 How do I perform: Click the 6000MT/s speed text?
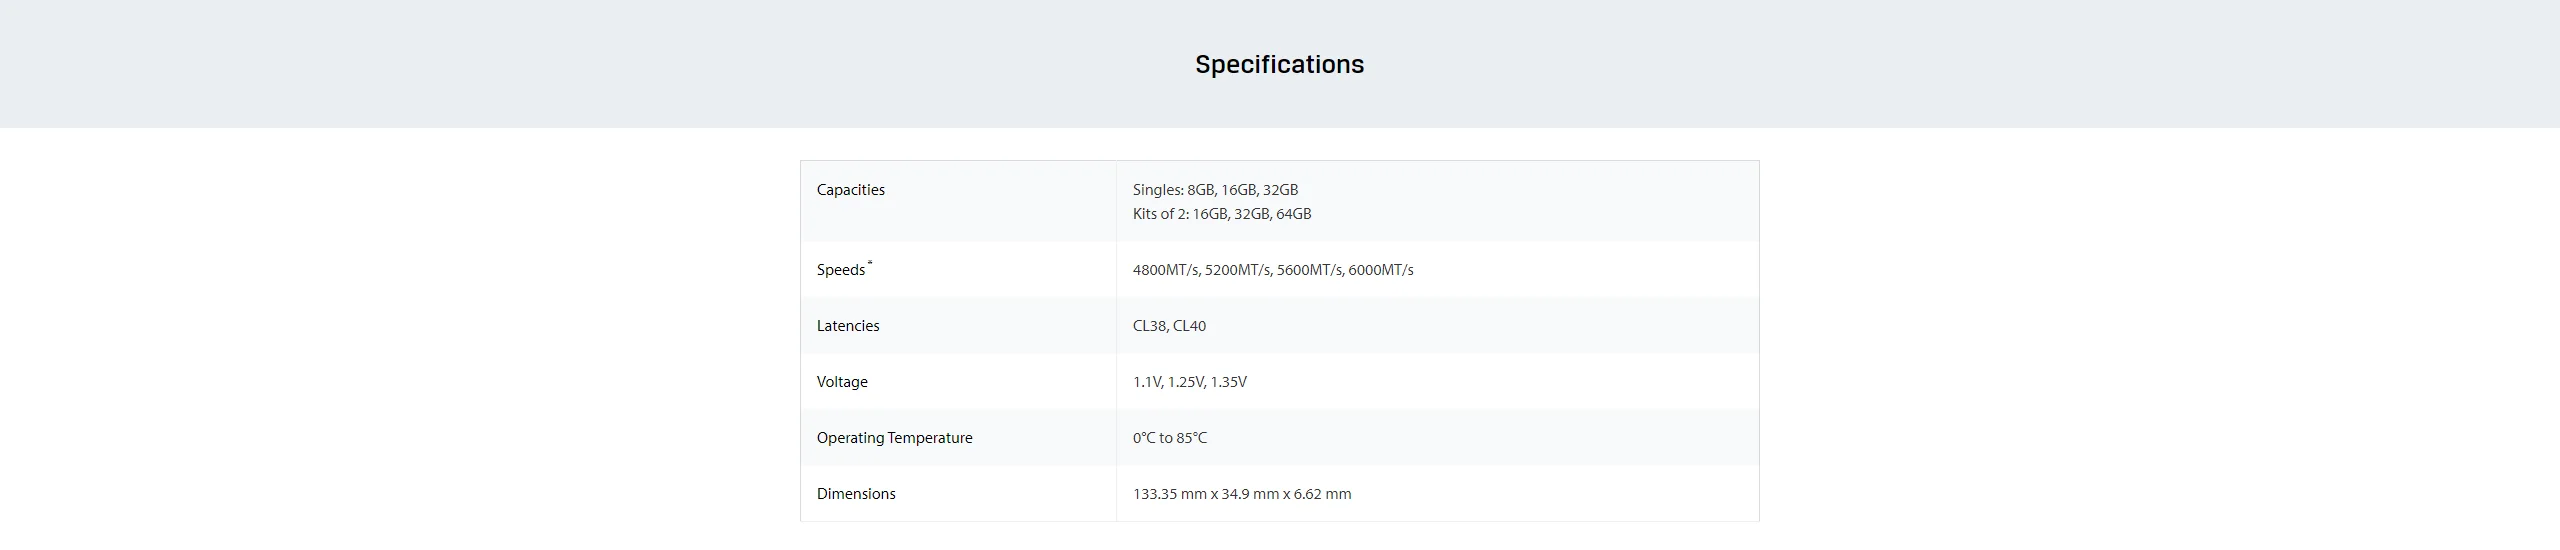(1381, 270)
